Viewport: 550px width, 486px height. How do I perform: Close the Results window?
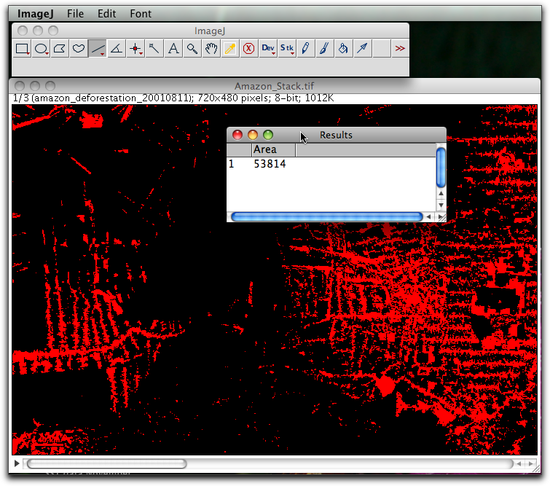237,135
